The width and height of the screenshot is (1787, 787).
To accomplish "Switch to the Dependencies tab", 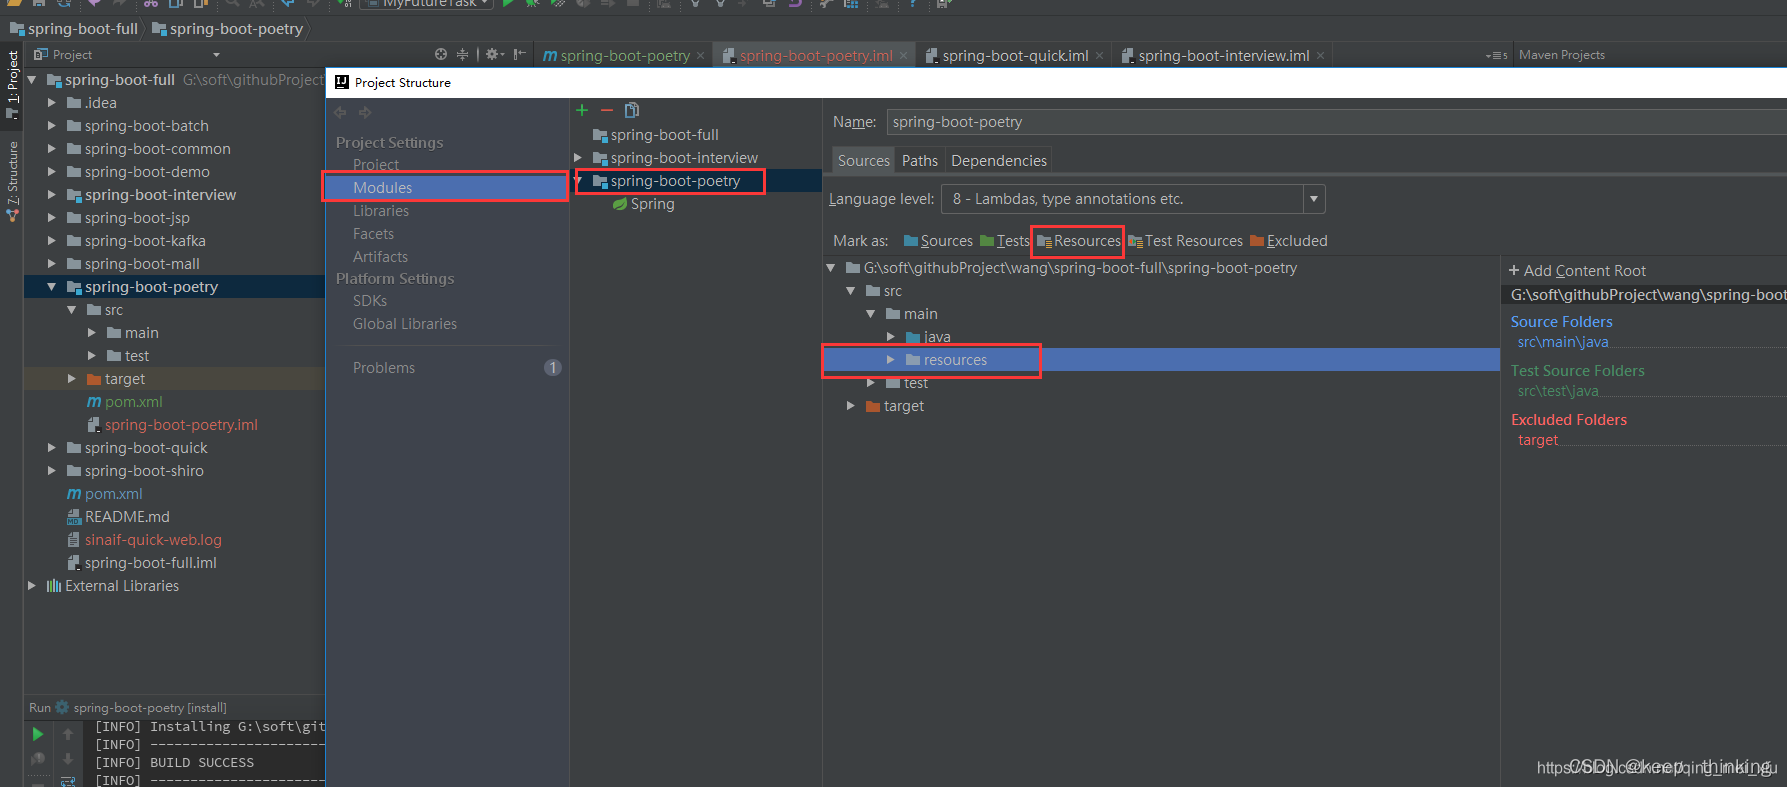I will (x=999, y=160).
